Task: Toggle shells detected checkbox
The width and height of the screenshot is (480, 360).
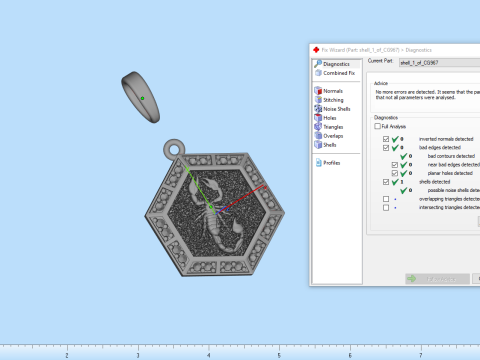Action: click(386, 182)
